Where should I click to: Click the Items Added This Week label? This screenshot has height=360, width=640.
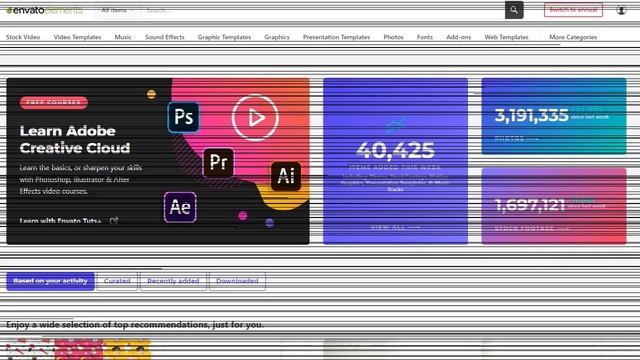395,167
